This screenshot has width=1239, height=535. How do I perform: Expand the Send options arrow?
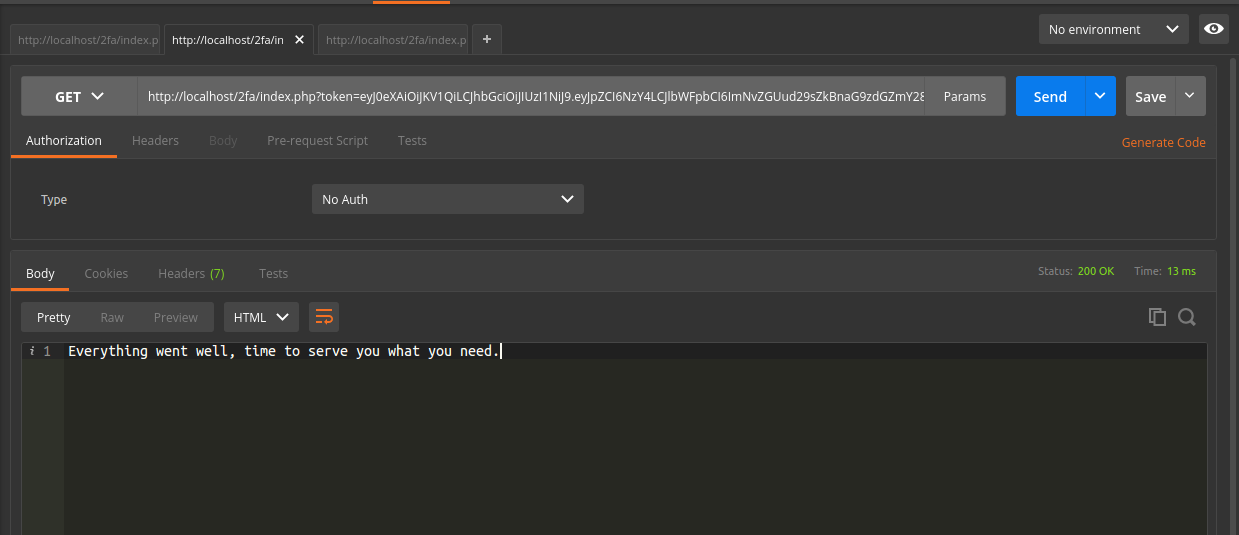pyautogui.click(x=1100, y=96)
